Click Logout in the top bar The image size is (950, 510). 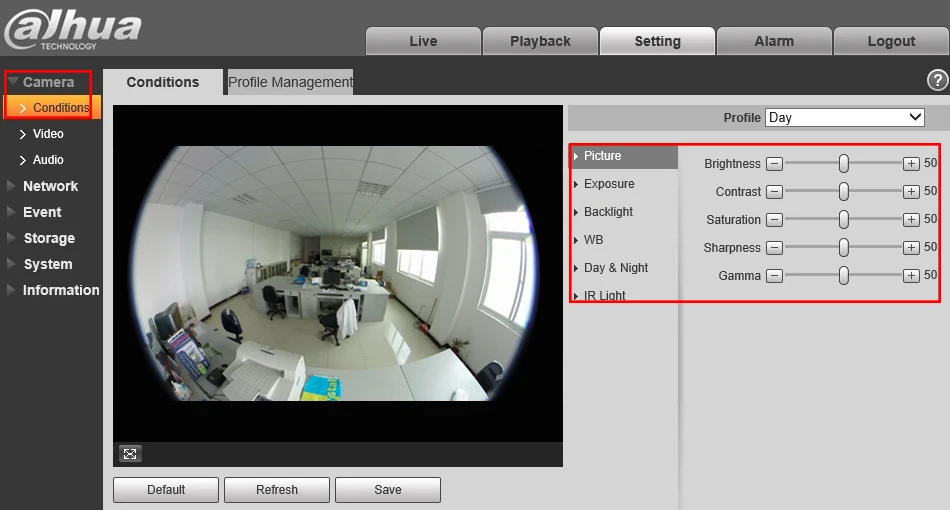pyautogui.click(x=891, y=41)
